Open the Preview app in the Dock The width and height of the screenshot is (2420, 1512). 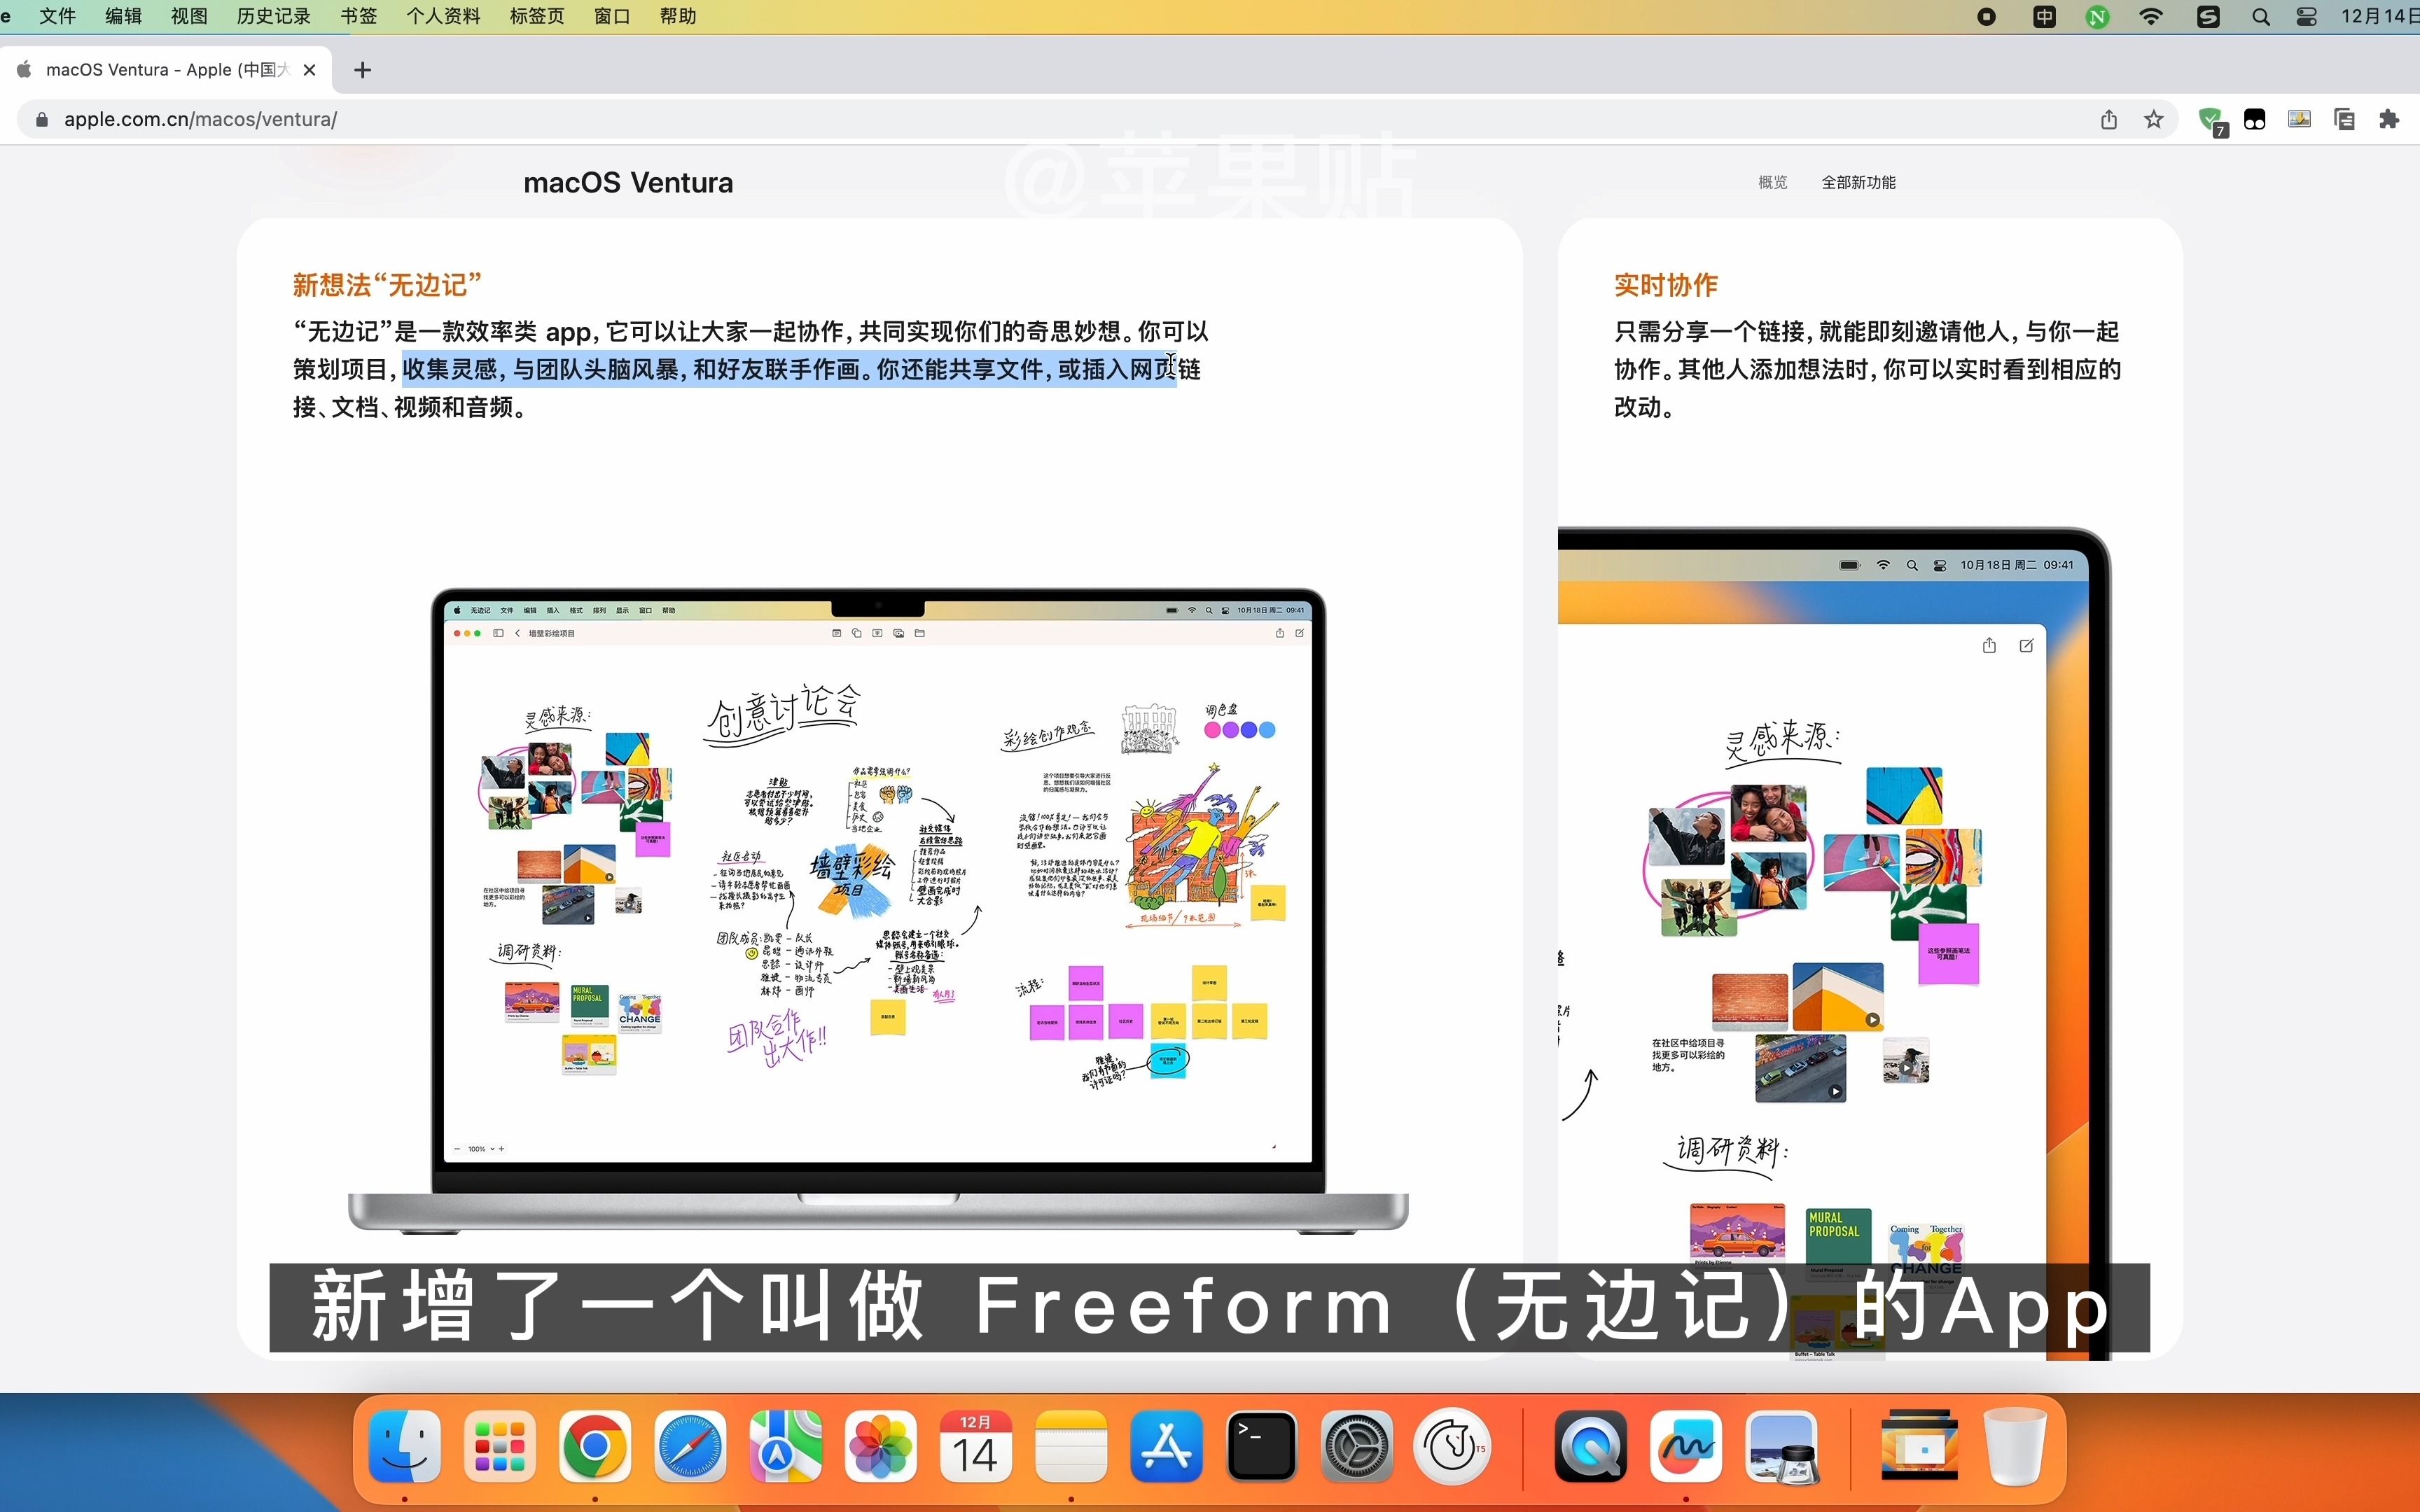(x=1782, y=1446)
